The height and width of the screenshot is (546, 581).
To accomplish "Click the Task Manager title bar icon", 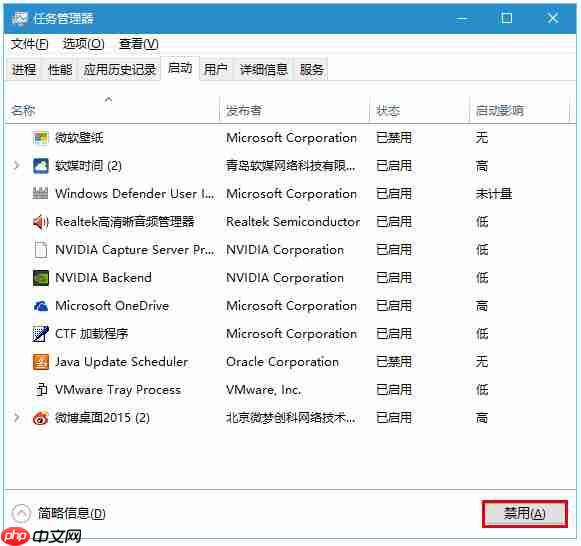I will 19,18.
